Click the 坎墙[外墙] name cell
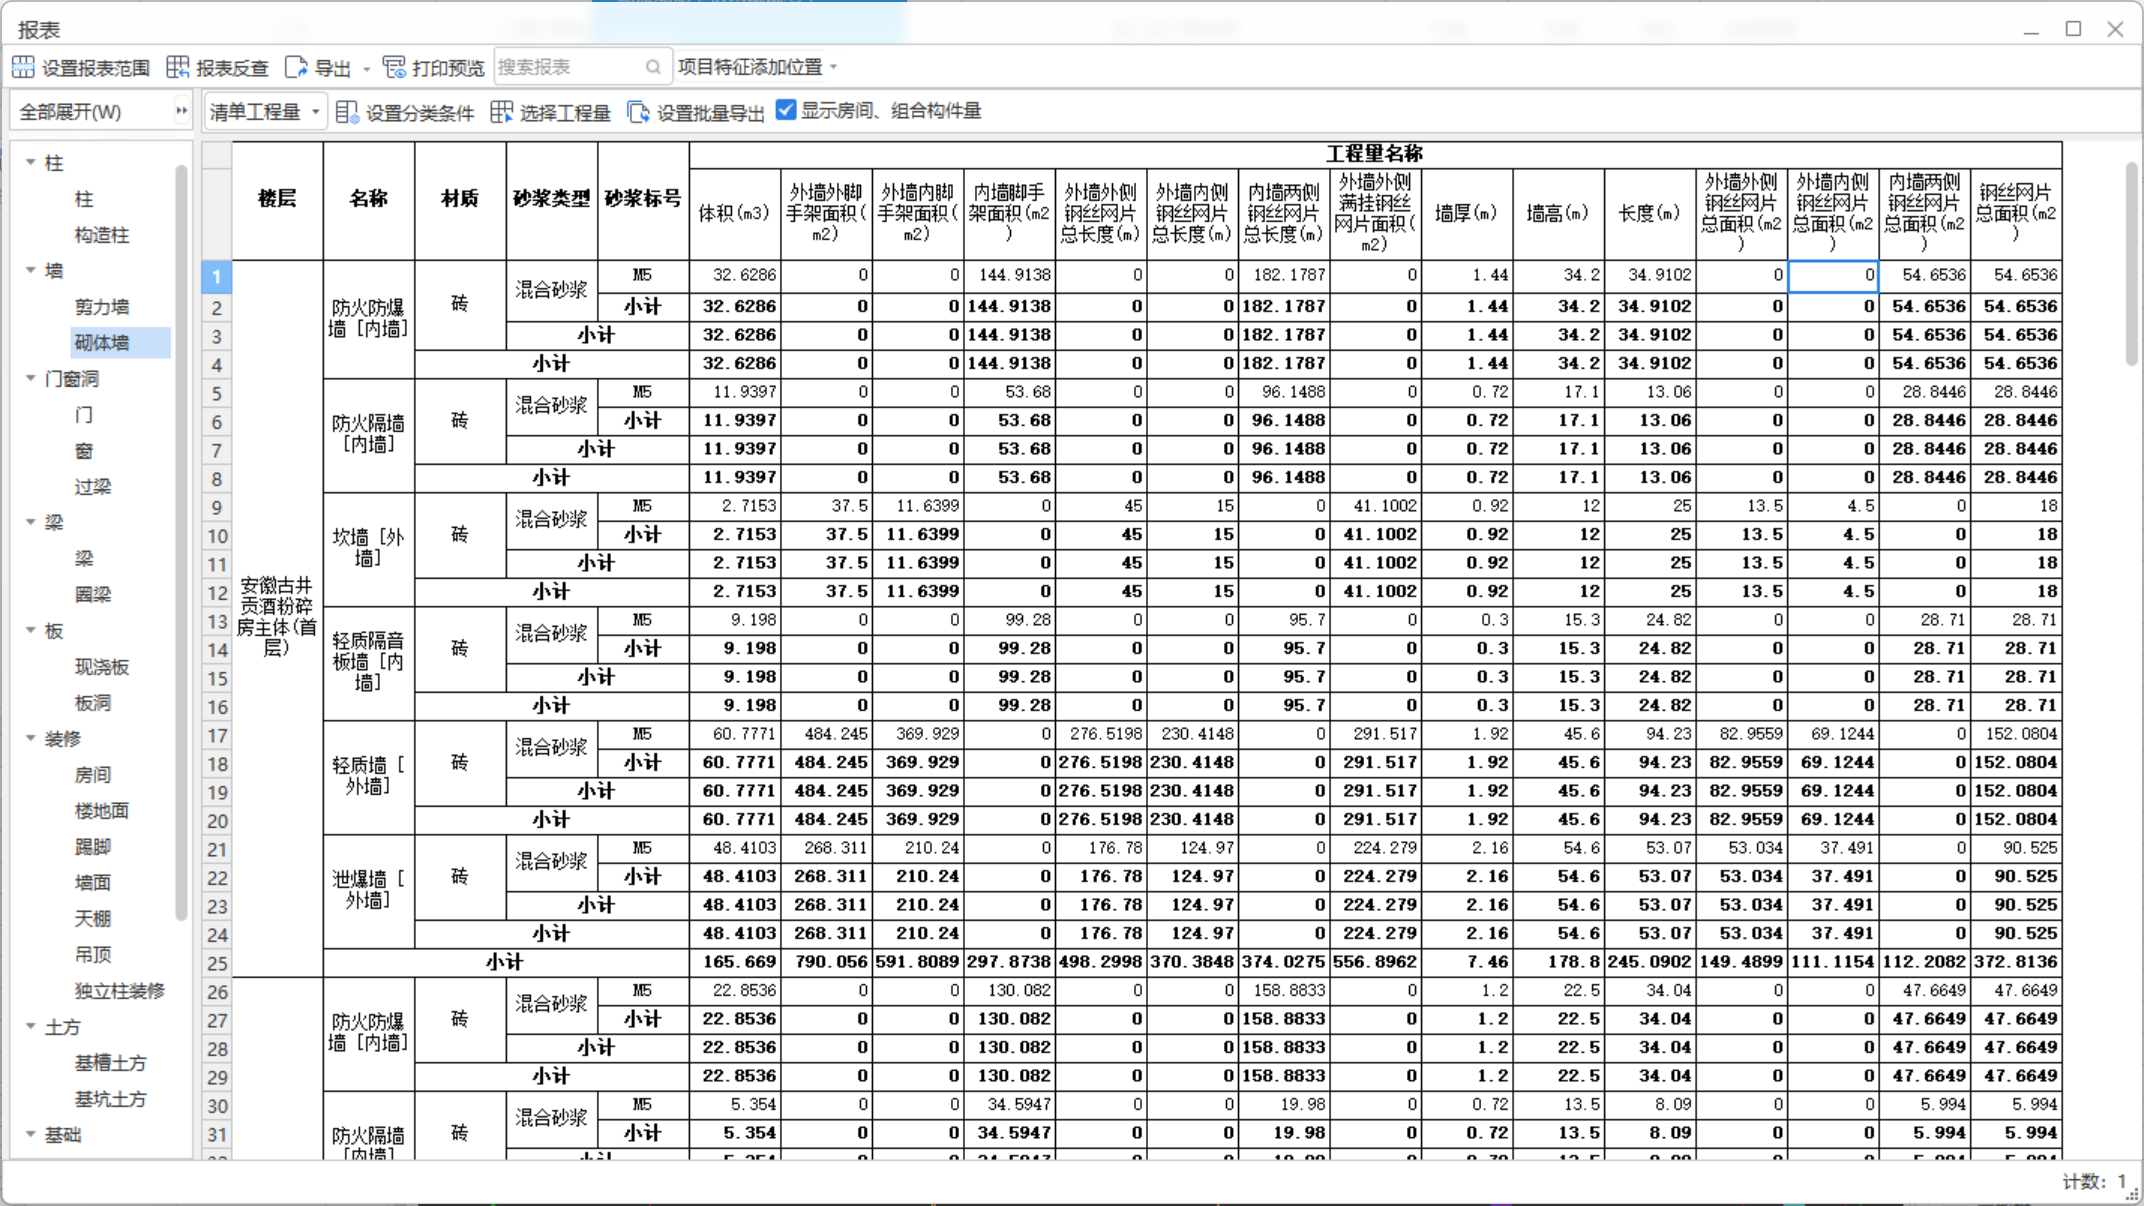Image resolution: width=2144 pixels, height=1206 pixels. pos(369,548)
